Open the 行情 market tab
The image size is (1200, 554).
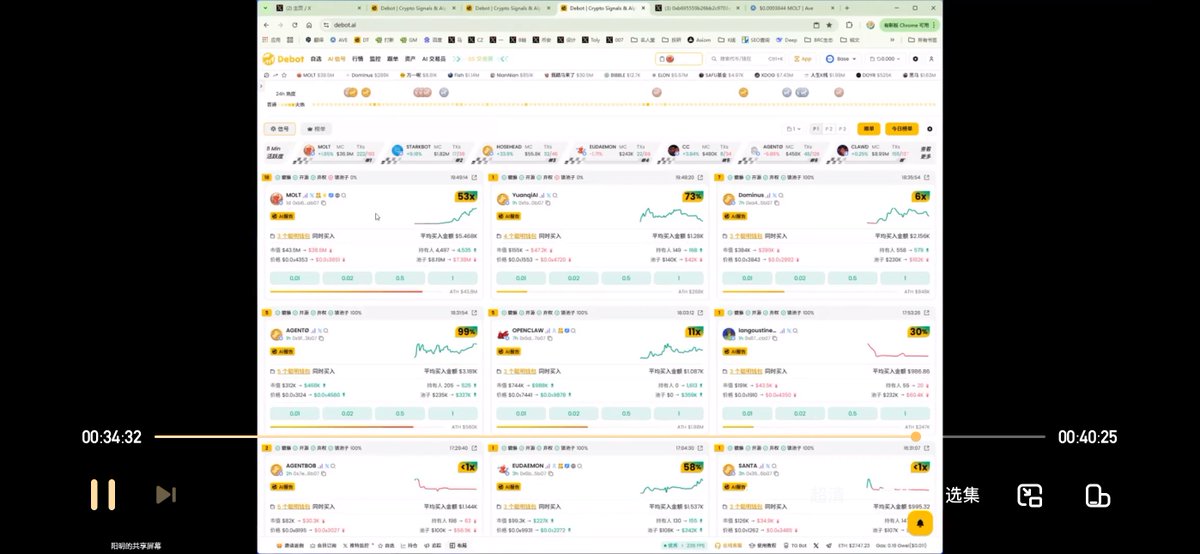click(x=358, y=59)
